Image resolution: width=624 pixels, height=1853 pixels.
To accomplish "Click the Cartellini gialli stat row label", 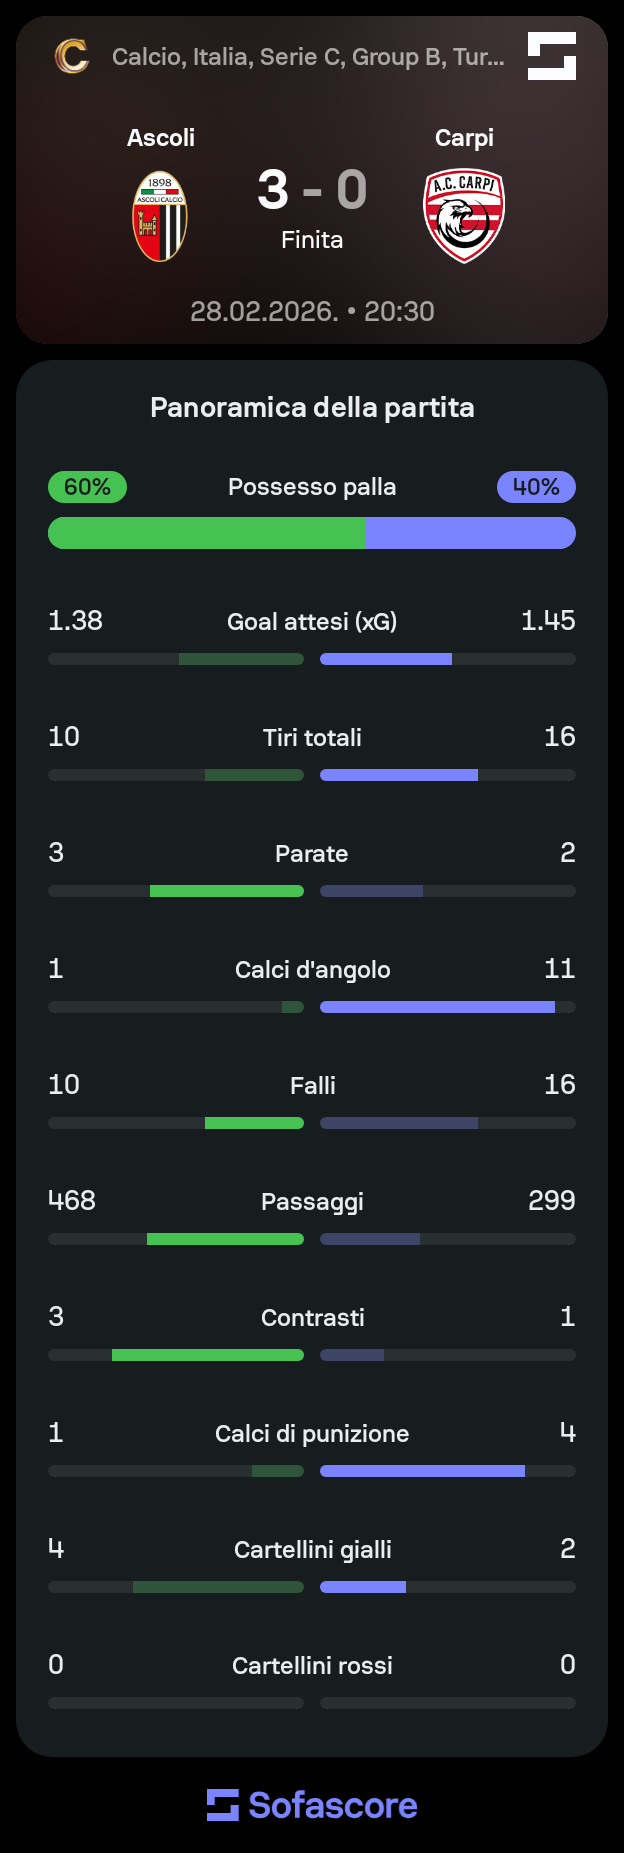I will [312, 1549].
